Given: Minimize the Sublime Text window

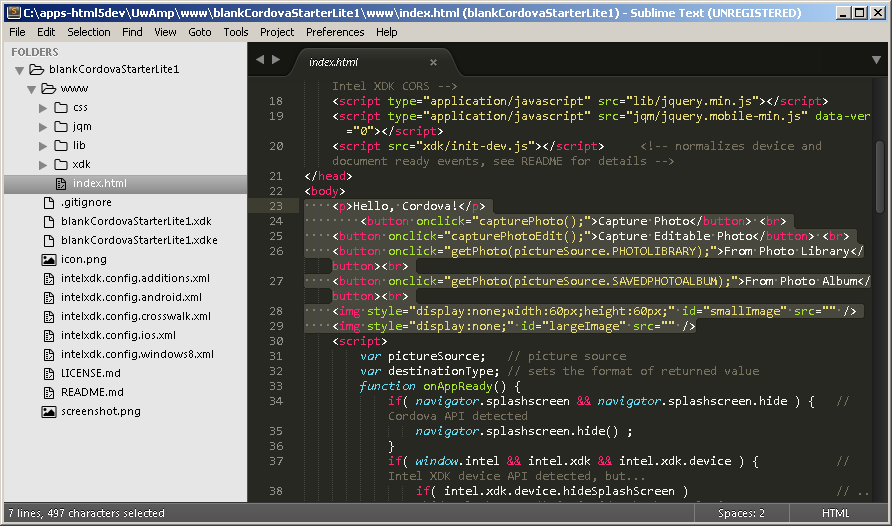Looking at the screenshot, I should [844, 13].
